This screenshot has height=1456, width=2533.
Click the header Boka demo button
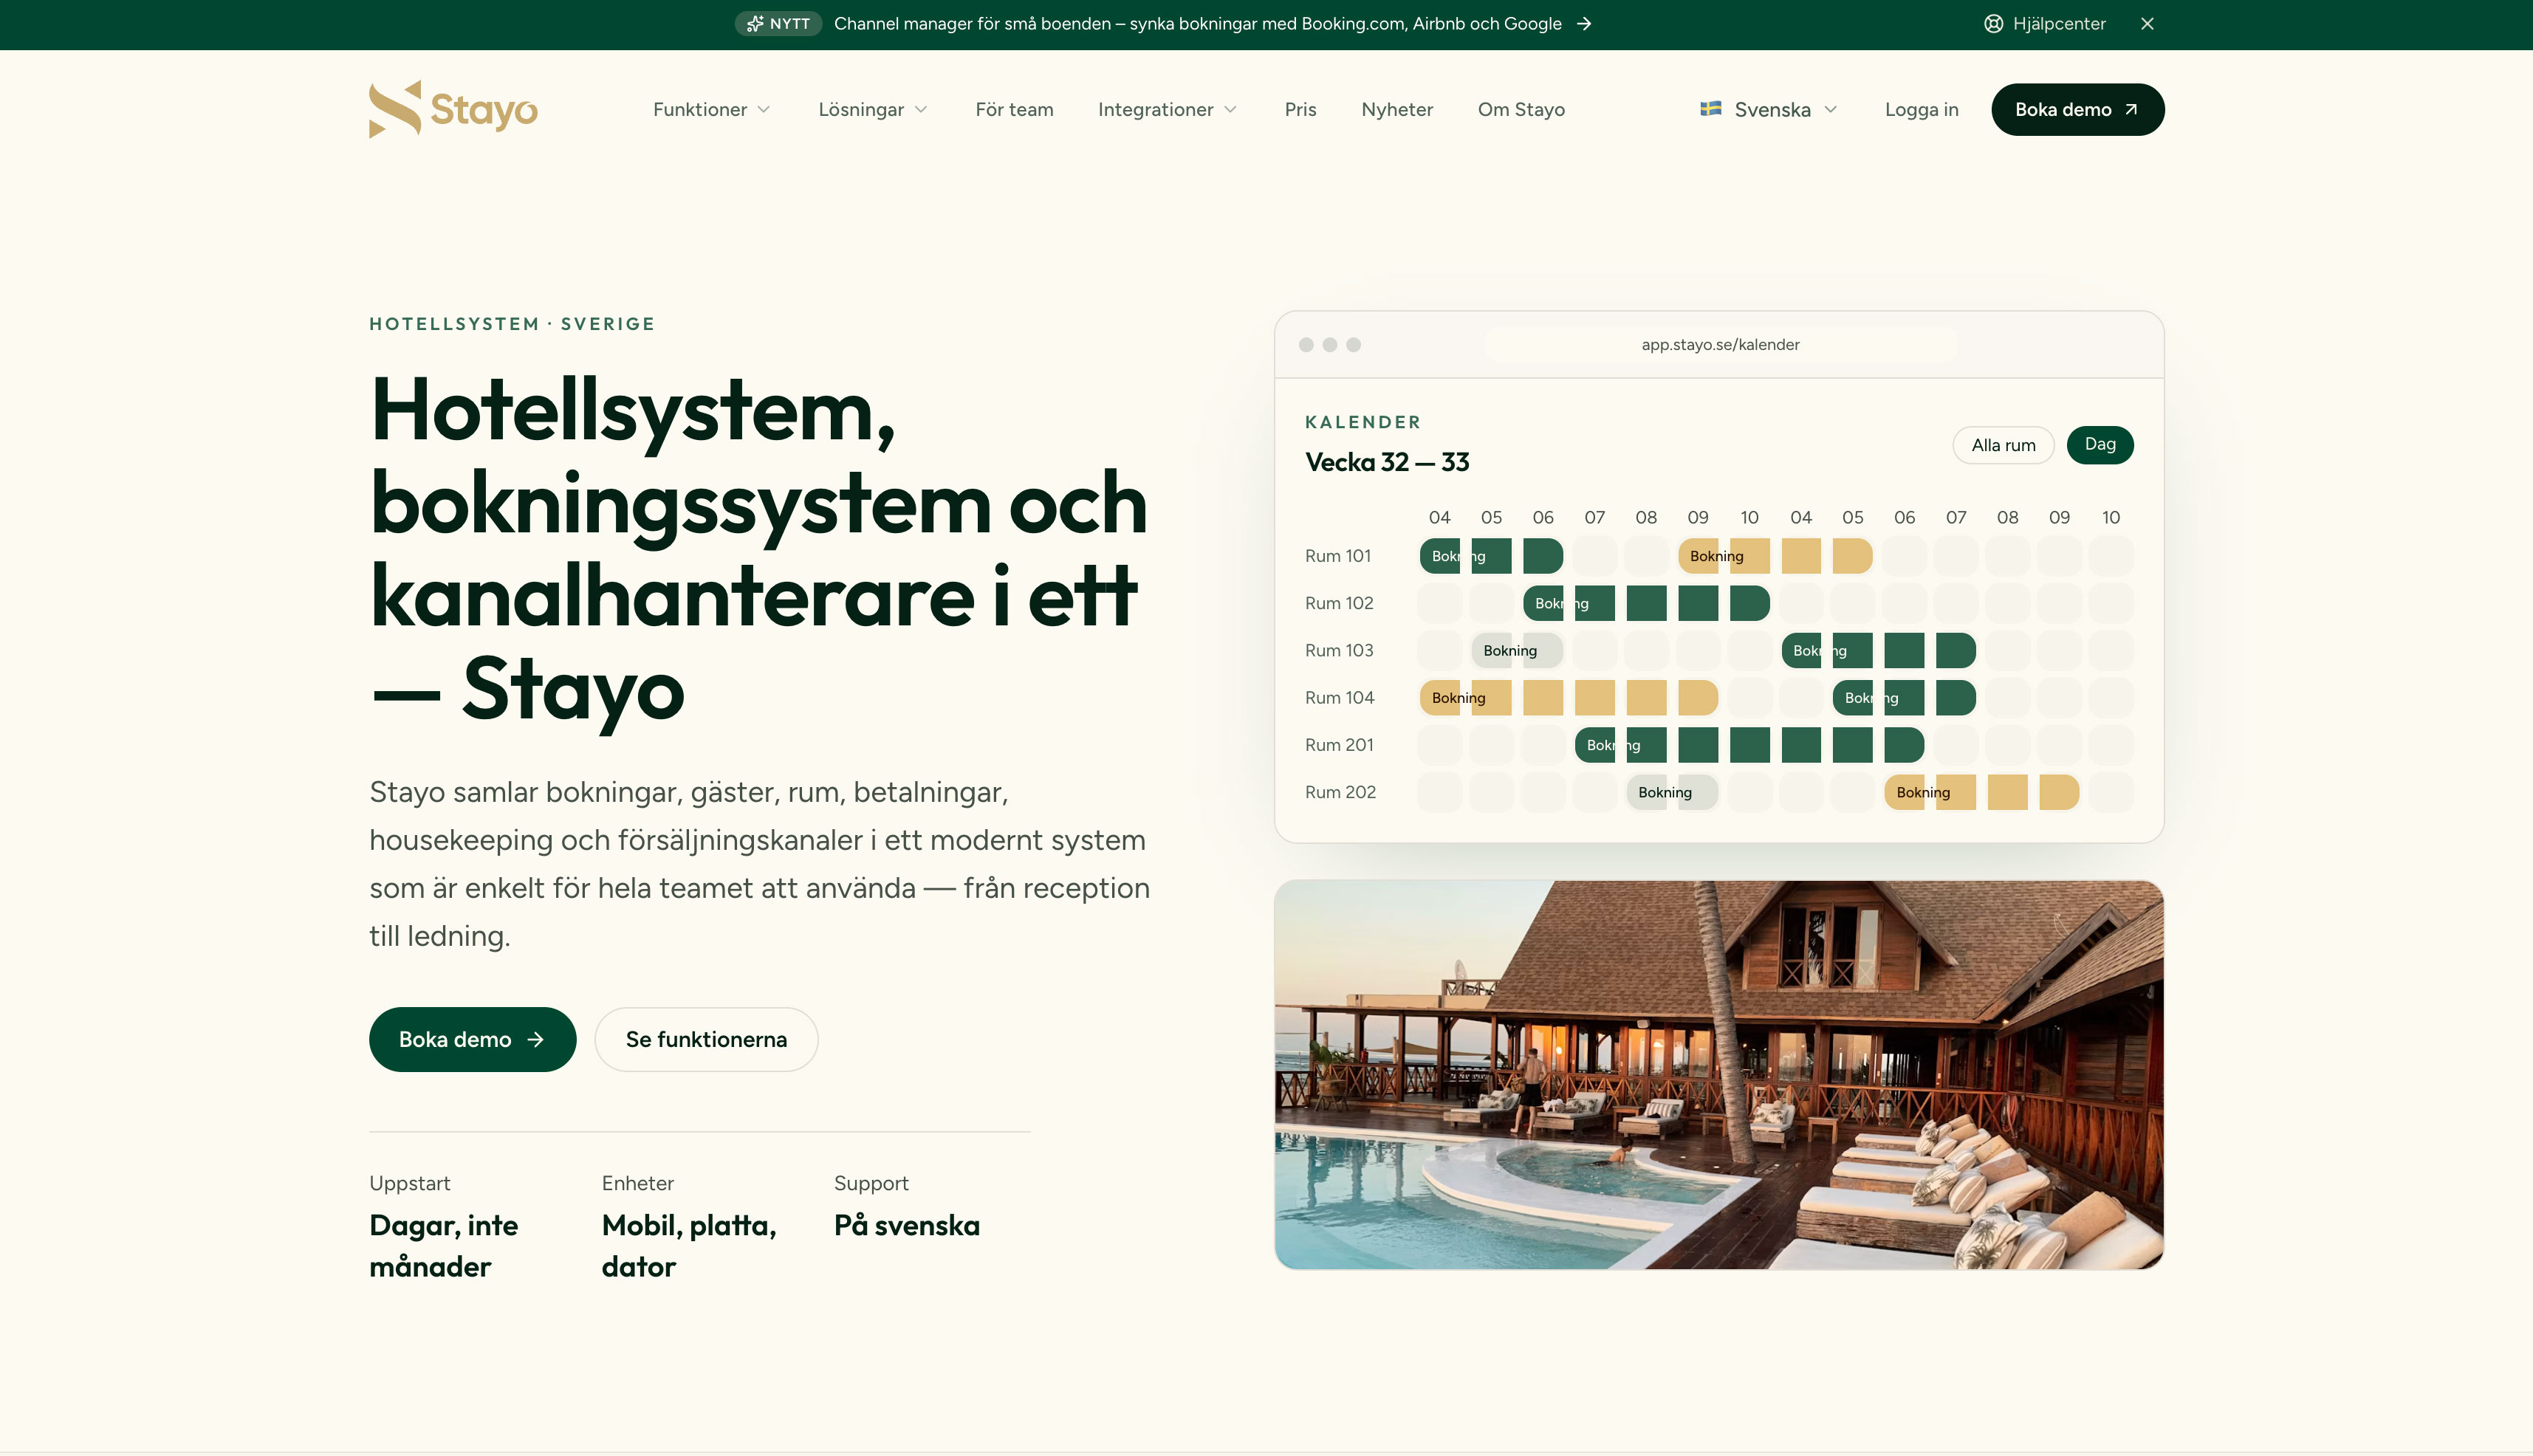[2077, 109]
